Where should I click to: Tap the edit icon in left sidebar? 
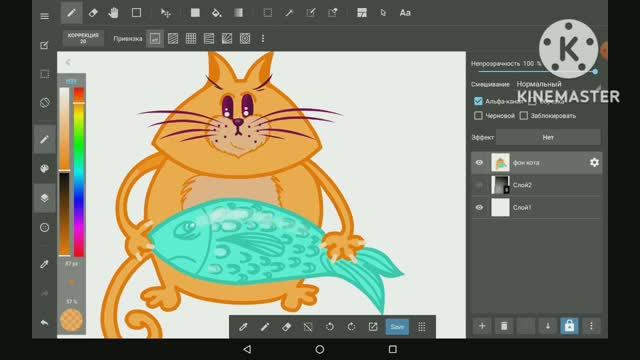pyautogui.click(x=44, y=45)
